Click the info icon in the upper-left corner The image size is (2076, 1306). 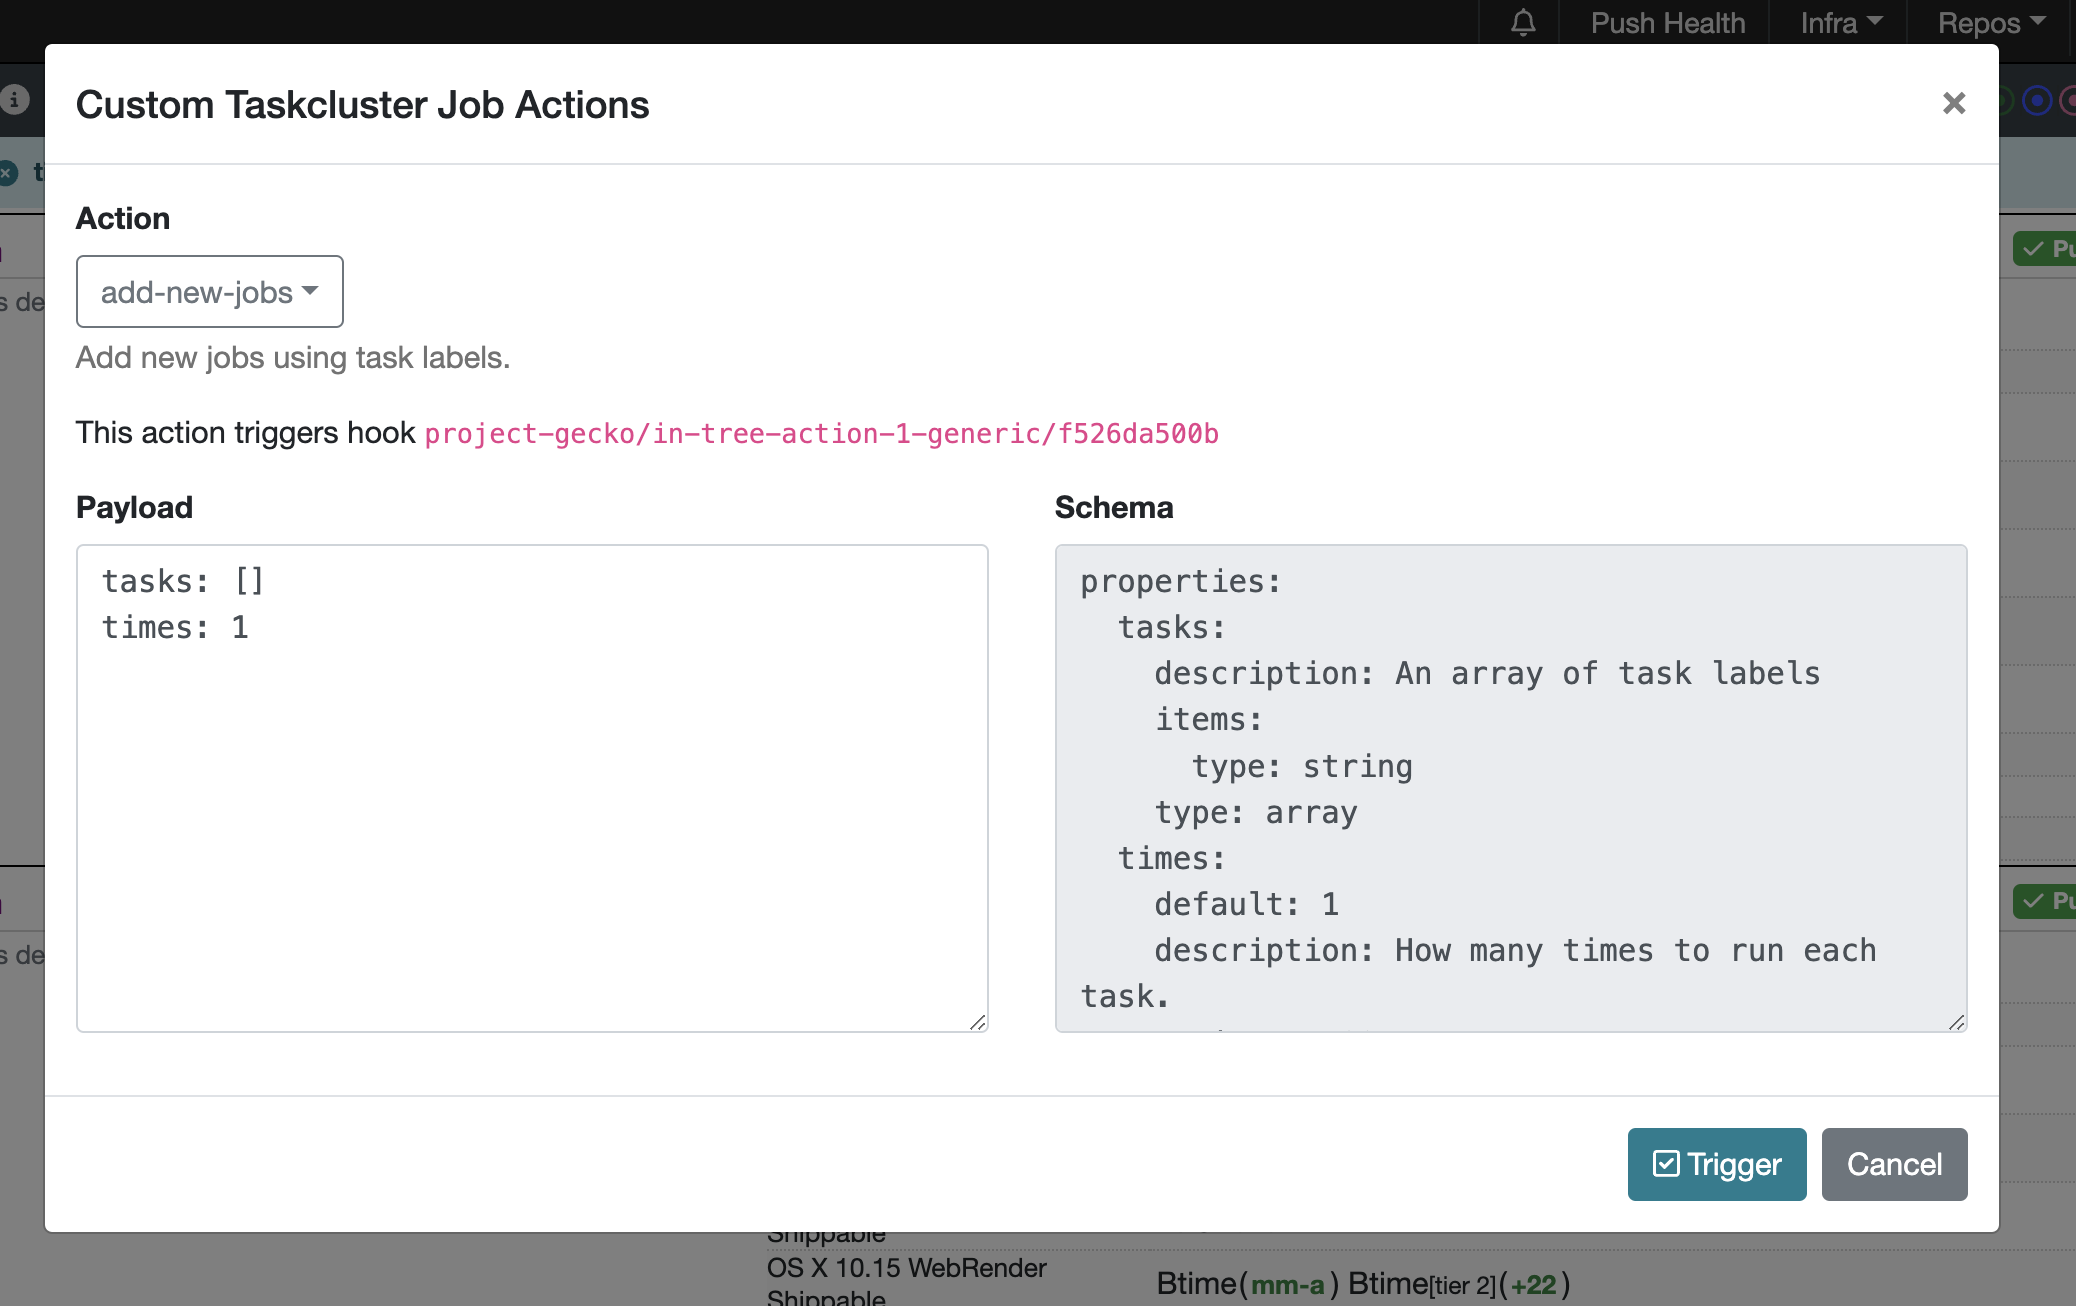pos(14,100)
